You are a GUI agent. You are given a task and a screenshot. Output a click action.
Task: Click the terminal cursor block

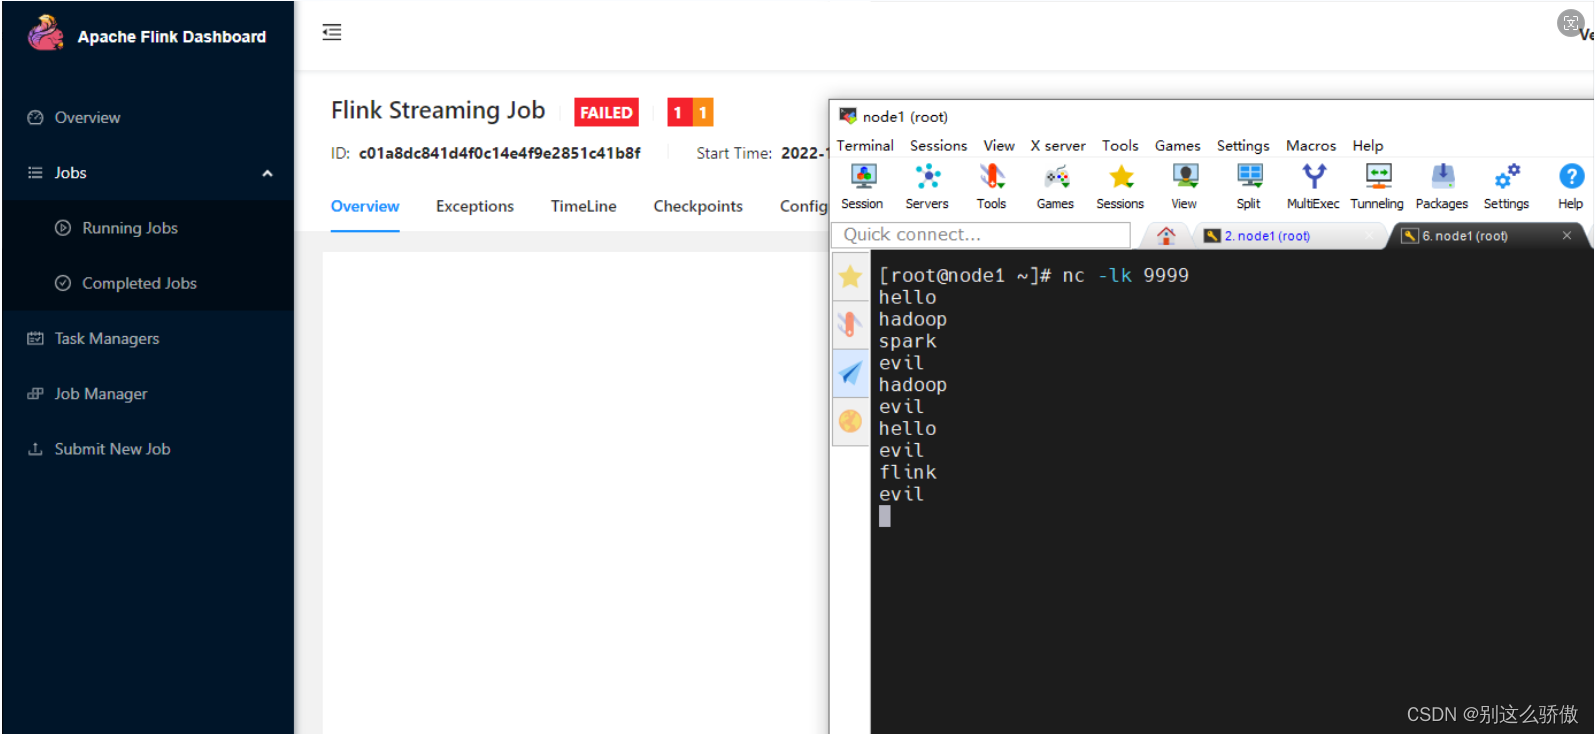[885, 516]
